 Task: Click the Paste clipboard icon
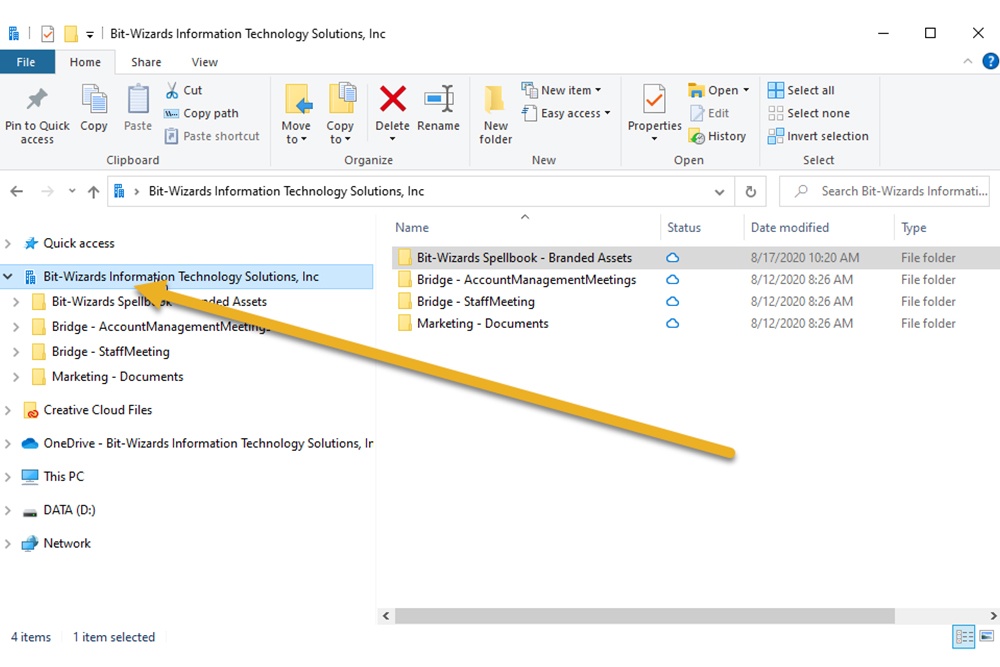[138, 99]
